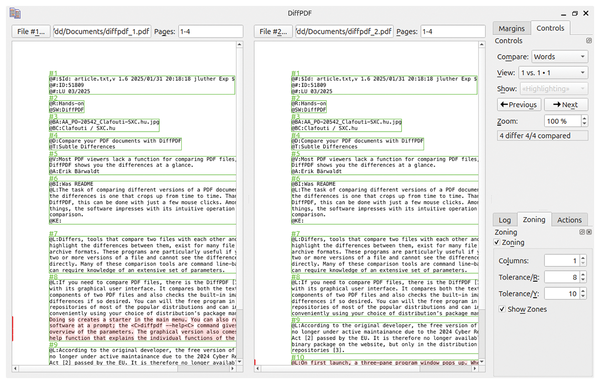600x384 pixels.
Task: Click '@T:Subtle Differences' line in left document
Action: [82, 147]
